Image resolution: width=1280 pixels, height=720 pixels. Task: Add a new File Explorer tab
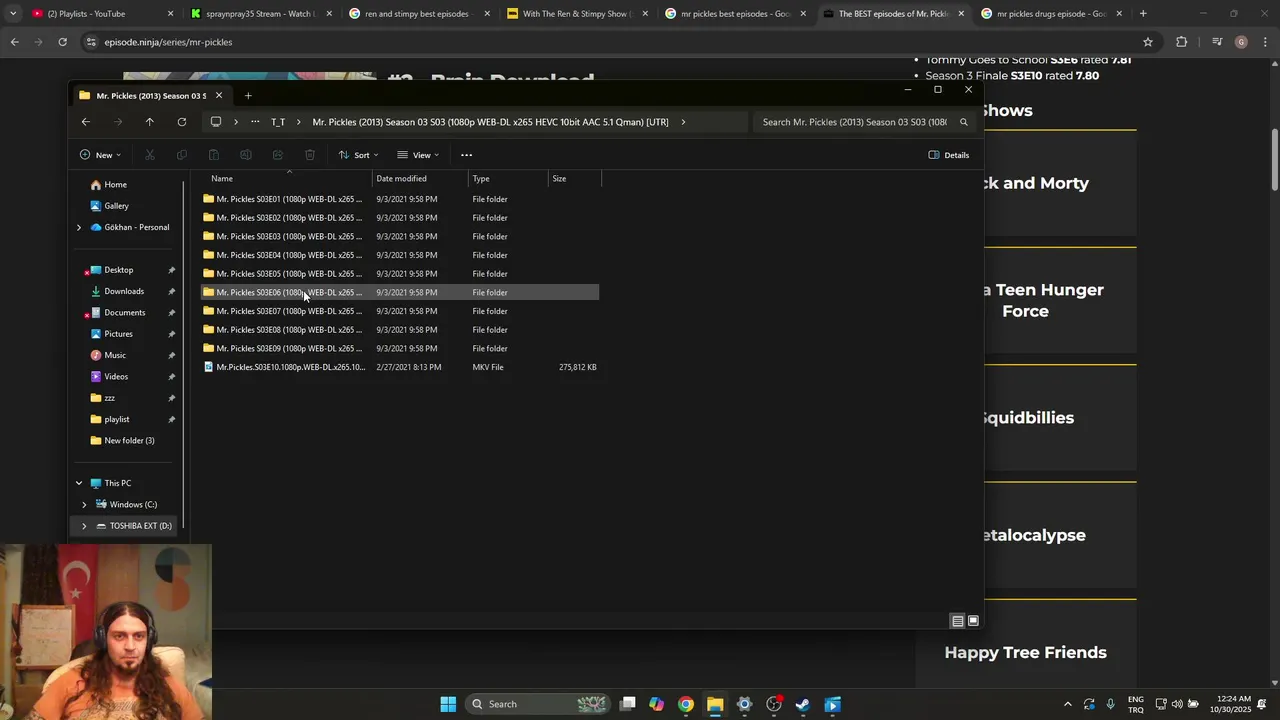tap(248, 96)
